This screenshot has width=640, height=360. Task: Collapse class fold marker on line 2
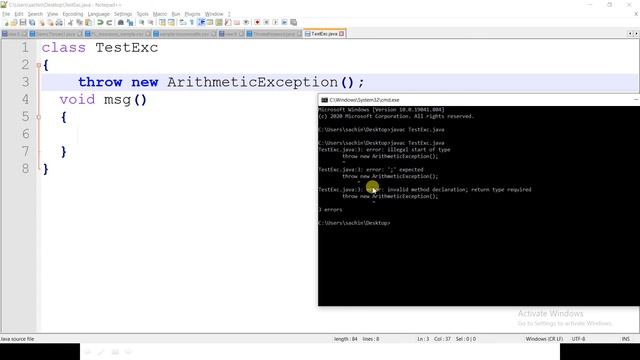(x=38, y=65)
